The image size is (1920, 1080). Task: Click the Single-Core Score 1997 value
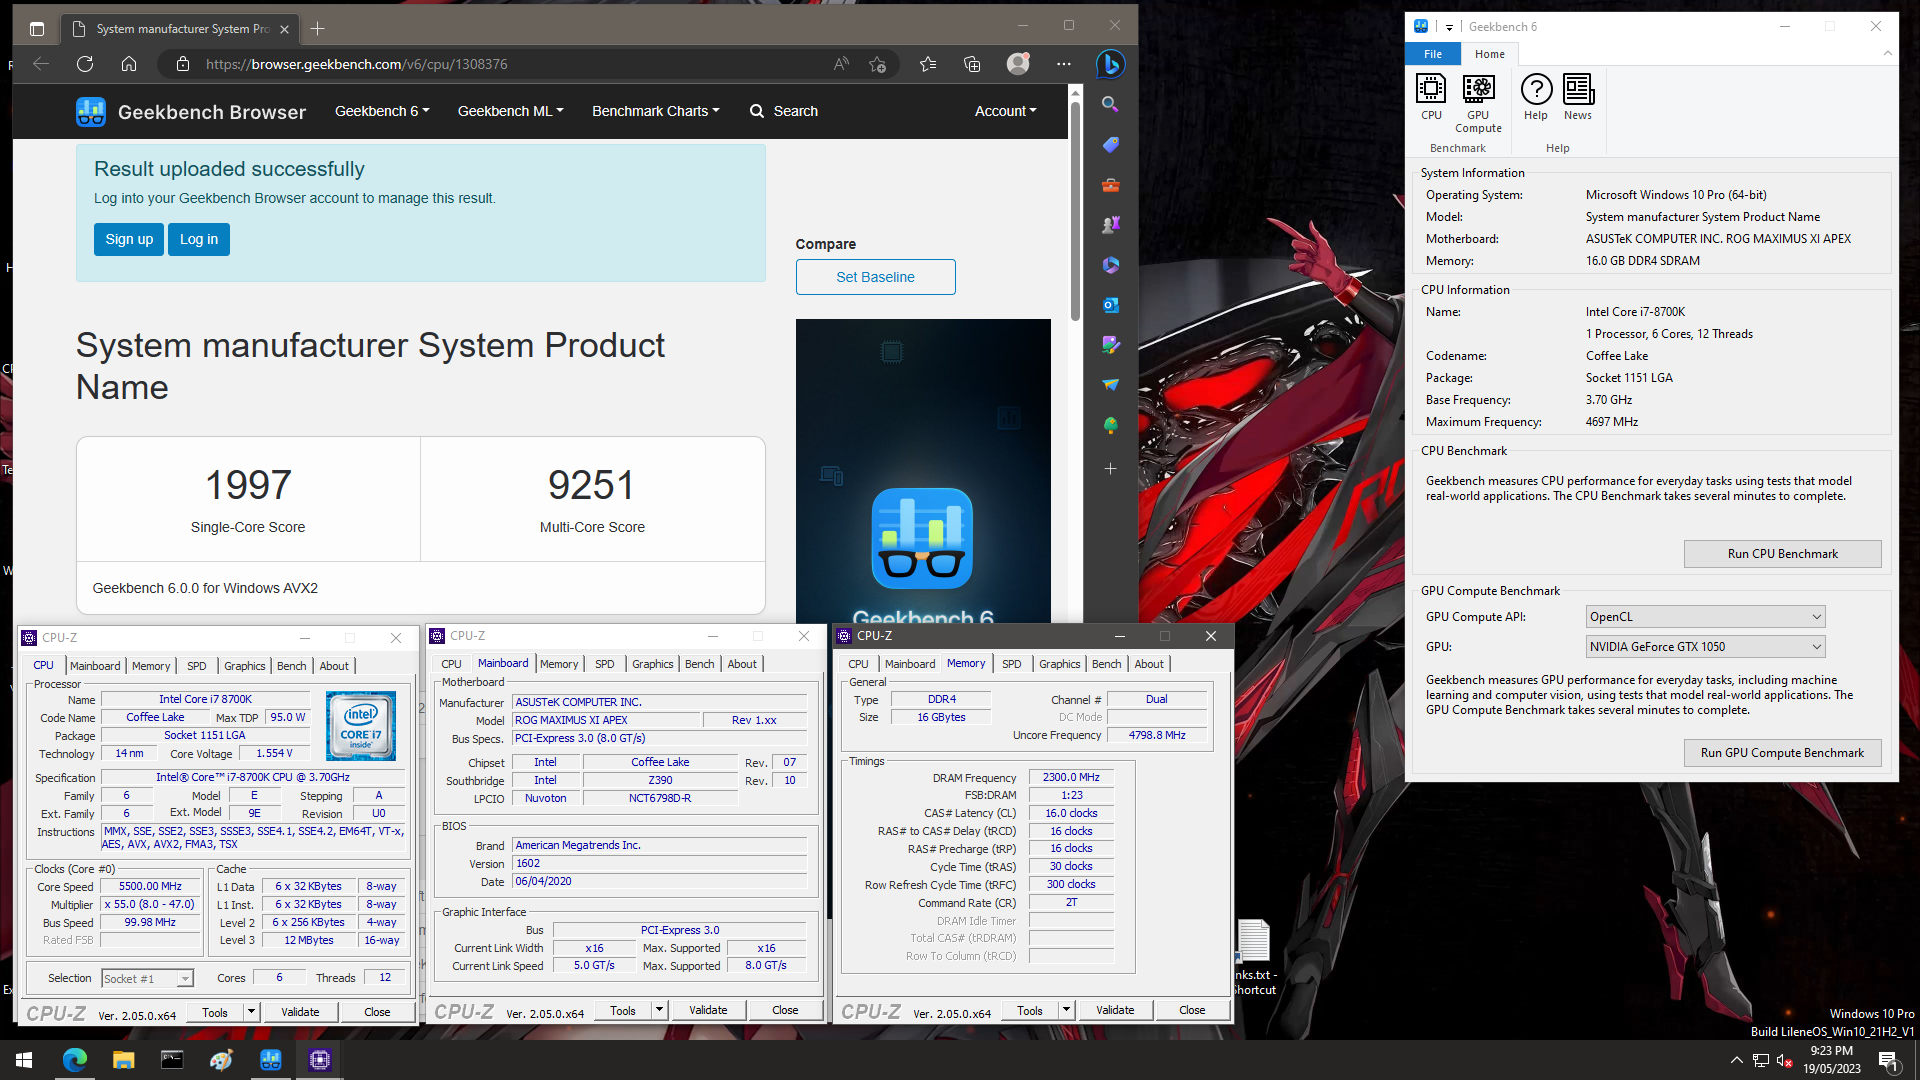tap(248, 485)
